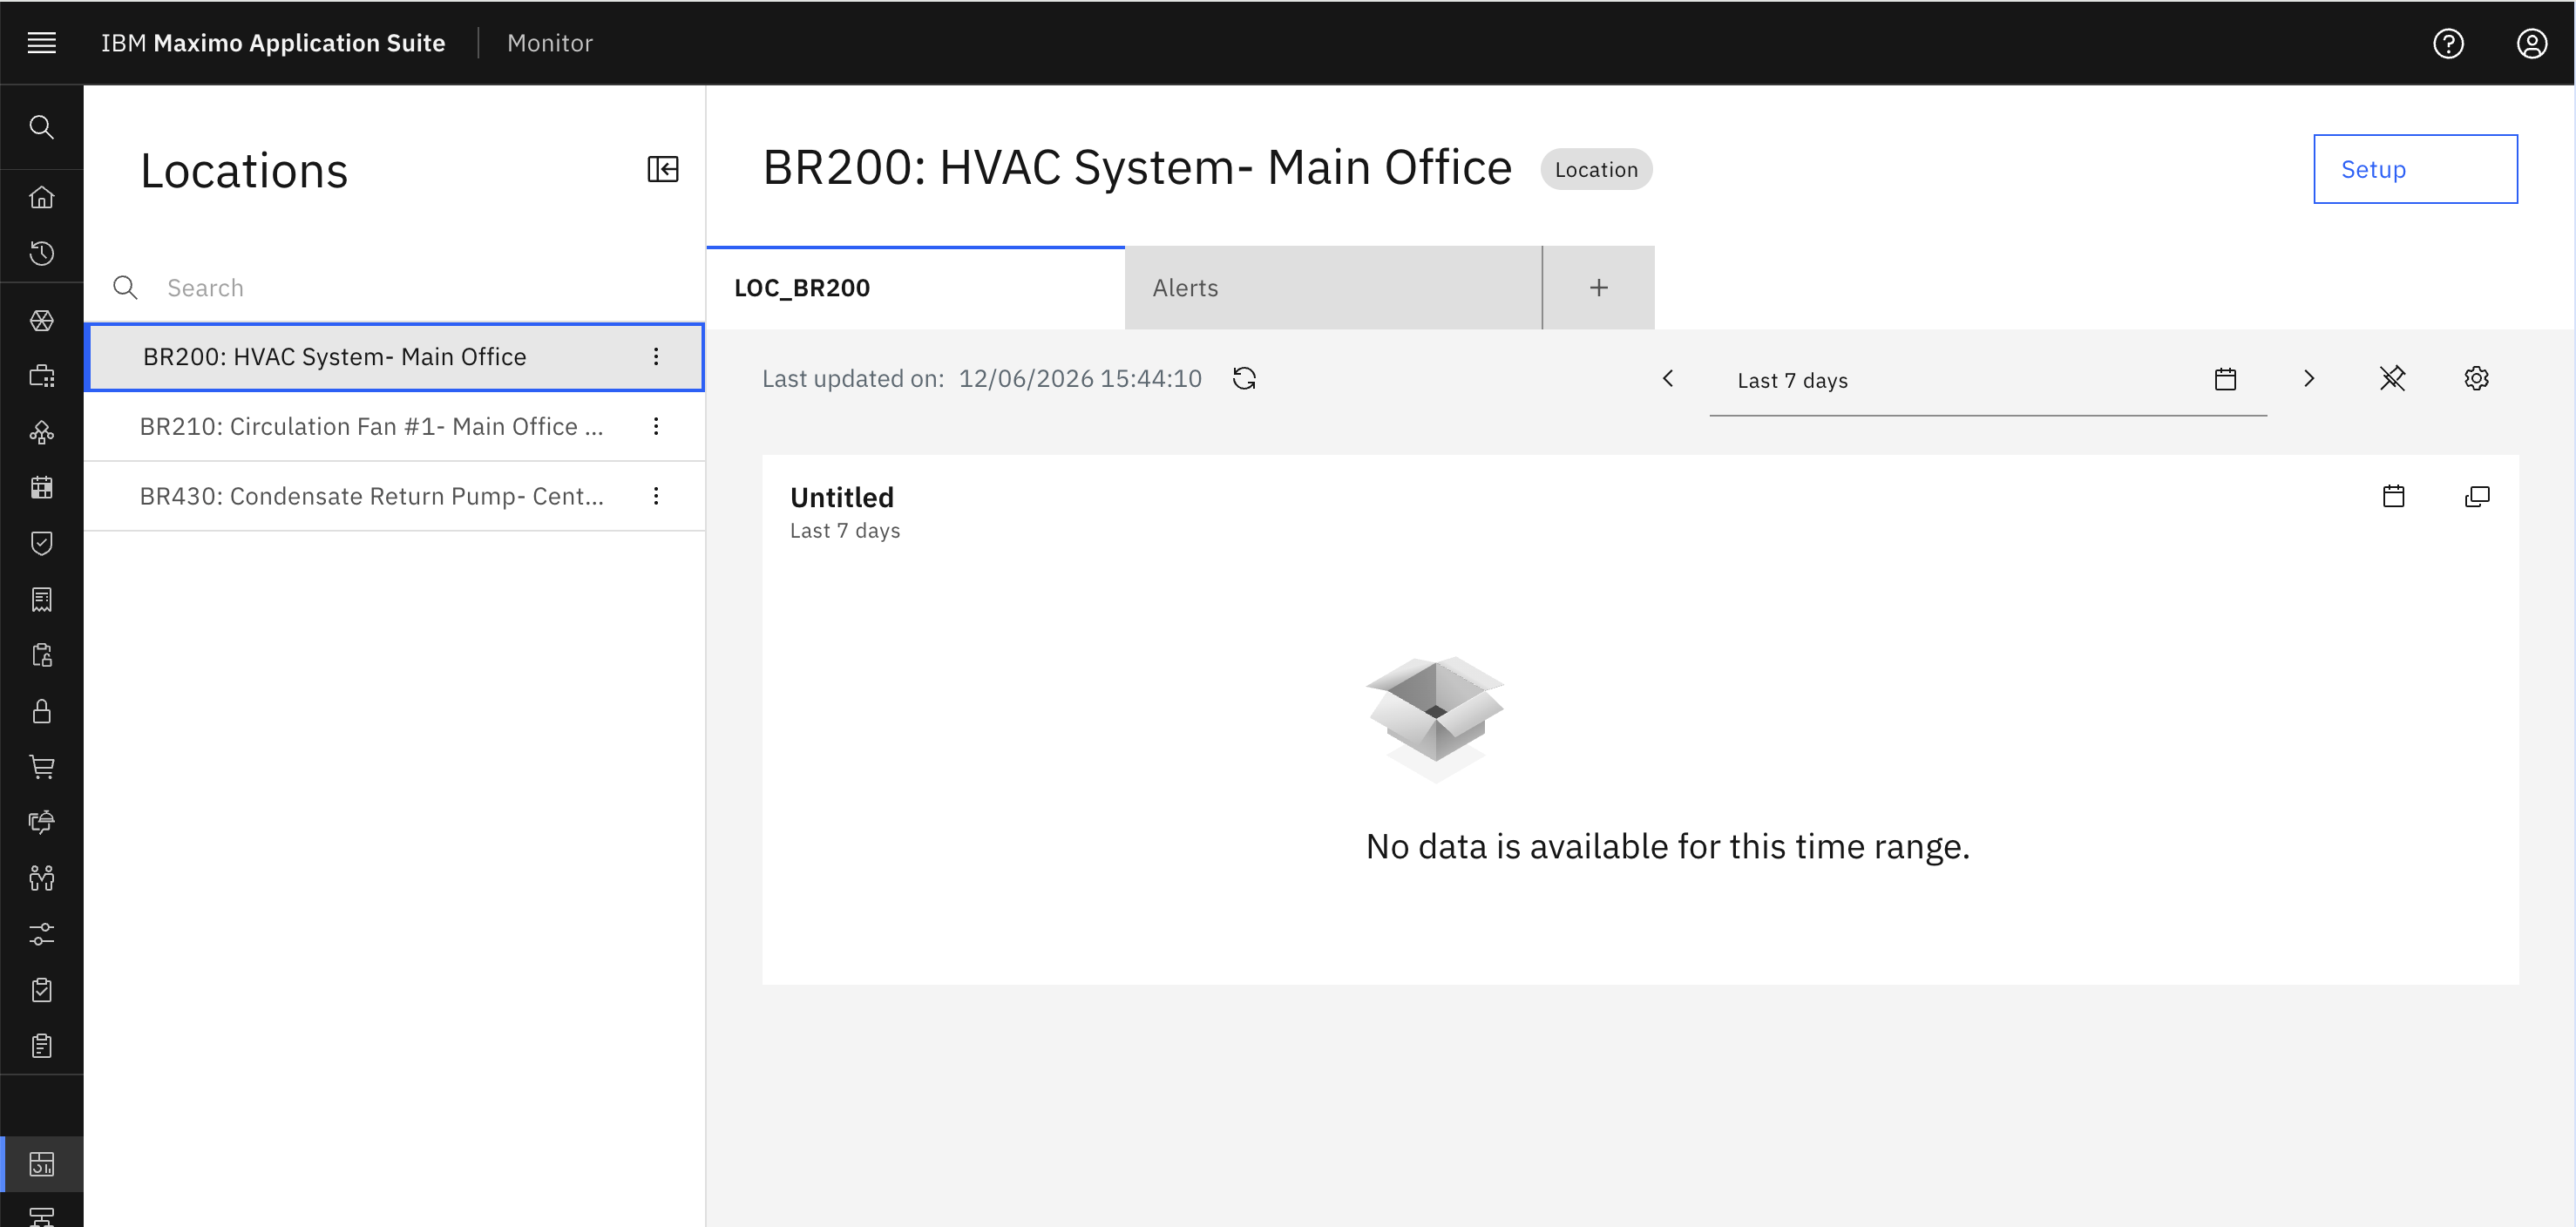Open the Last 7 days range picker
The image size is (2576, 1227).
(x=1987, y=380)
